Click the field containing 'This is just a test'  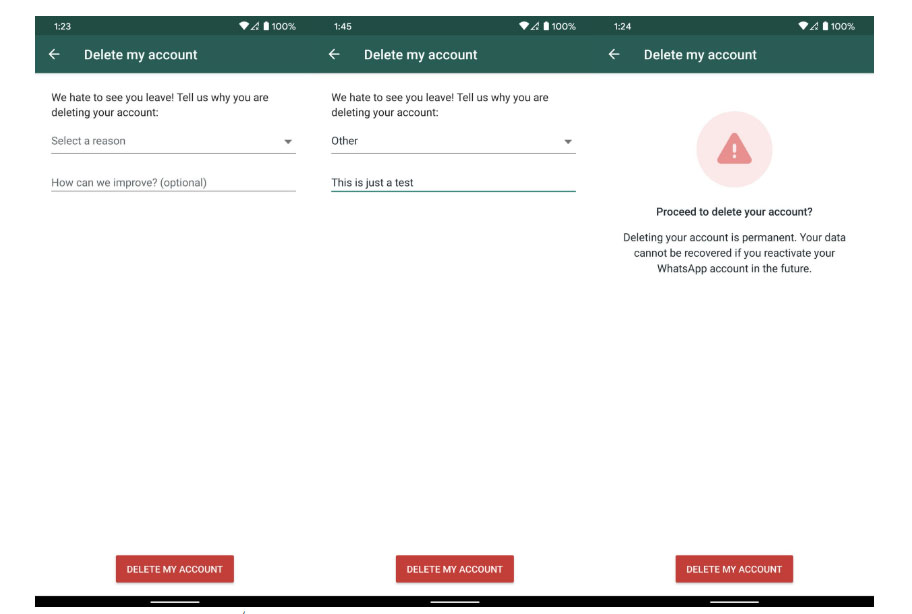point(453,183)
